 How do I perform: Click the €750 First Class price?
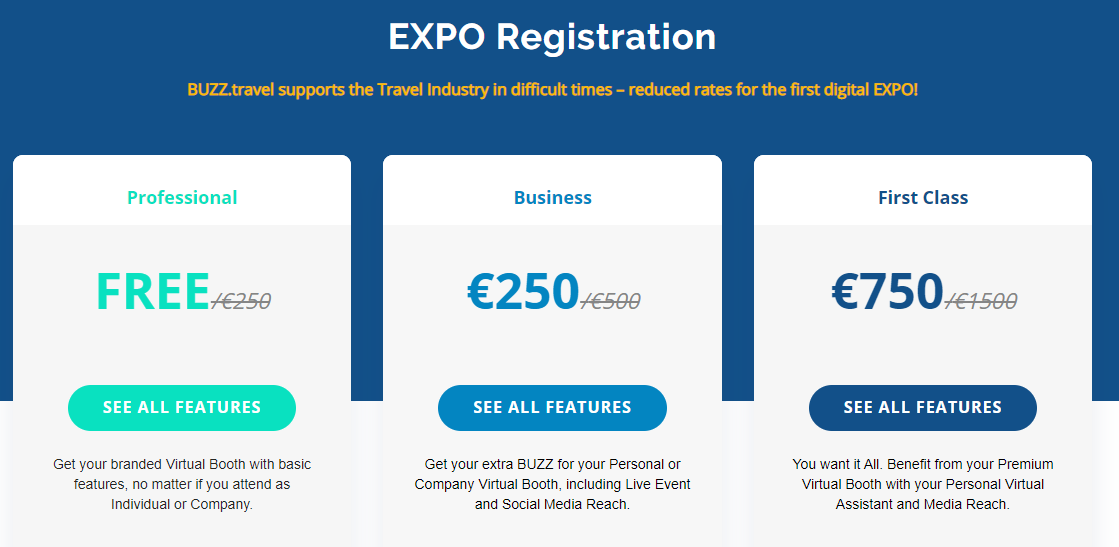(x=887, y=291)
